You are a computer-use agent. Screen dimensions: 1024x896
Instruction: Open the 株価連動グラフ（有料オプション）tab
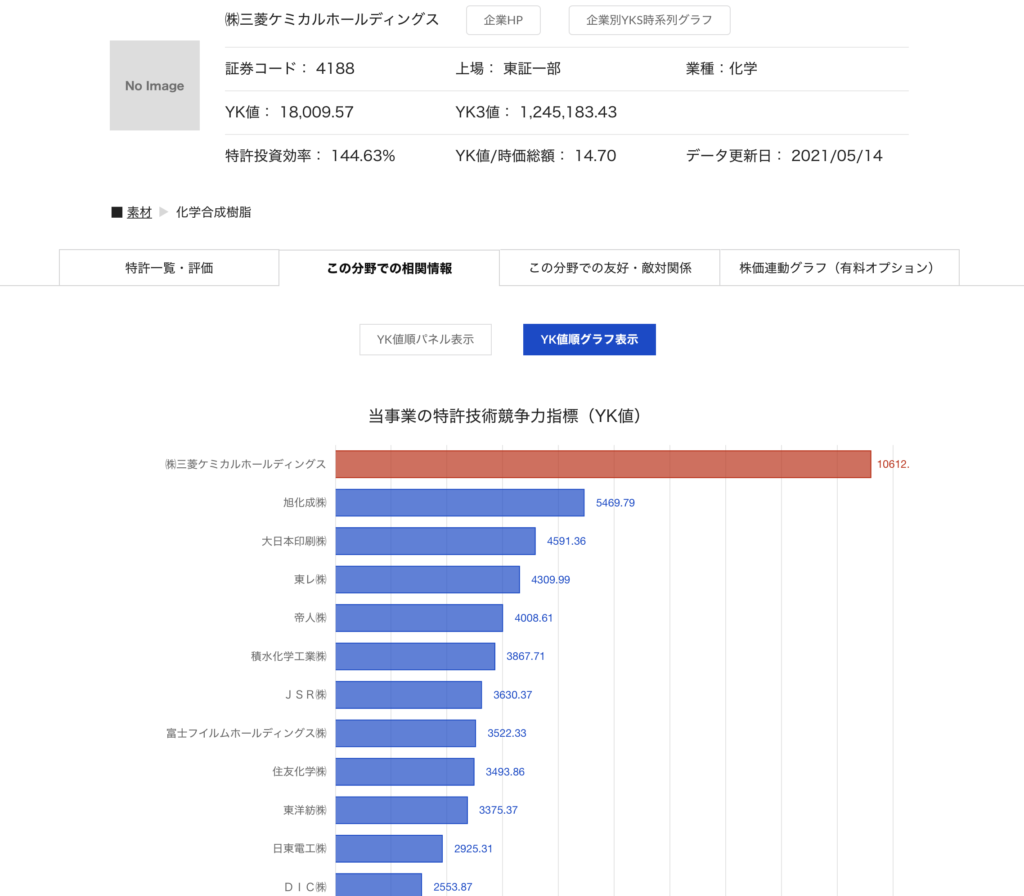839,268
